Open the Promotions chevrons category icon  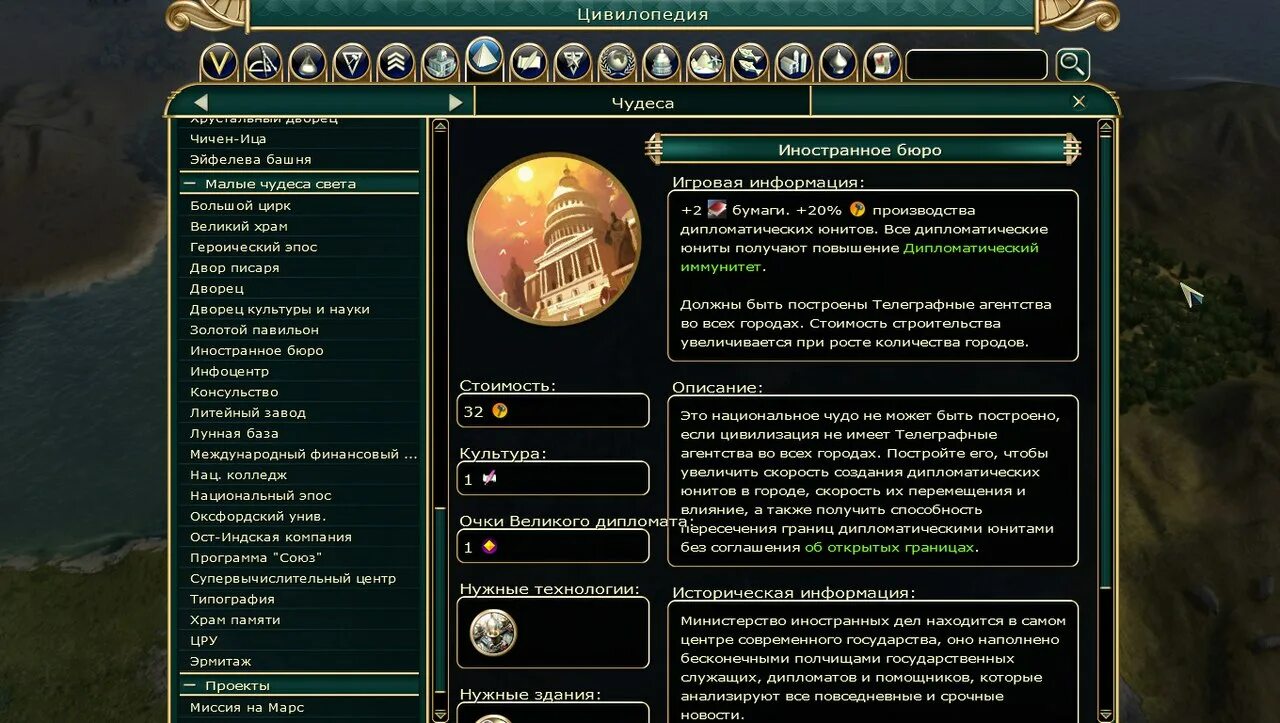396,63
